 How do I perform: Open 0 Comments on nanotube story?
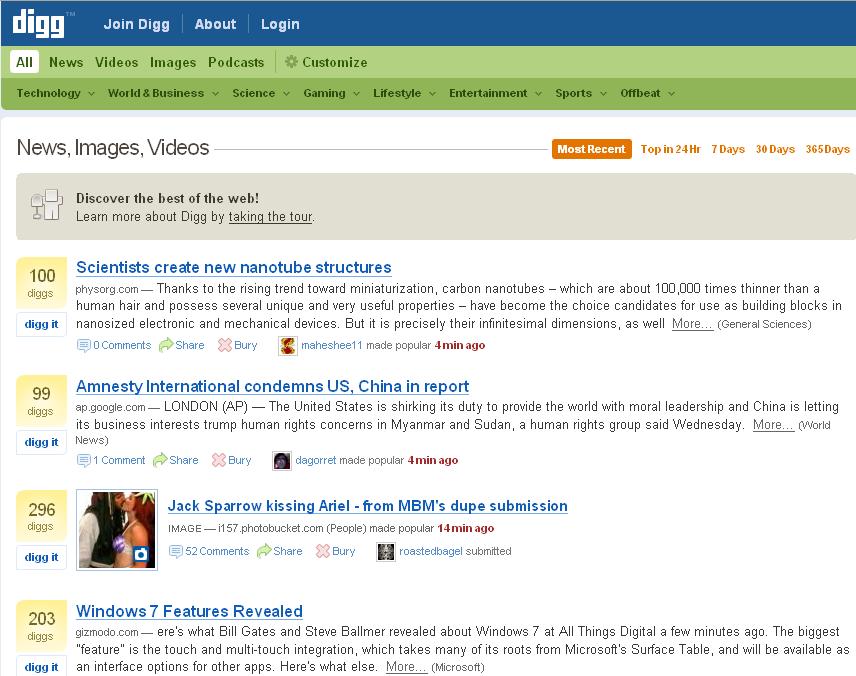tap(122, 345)
